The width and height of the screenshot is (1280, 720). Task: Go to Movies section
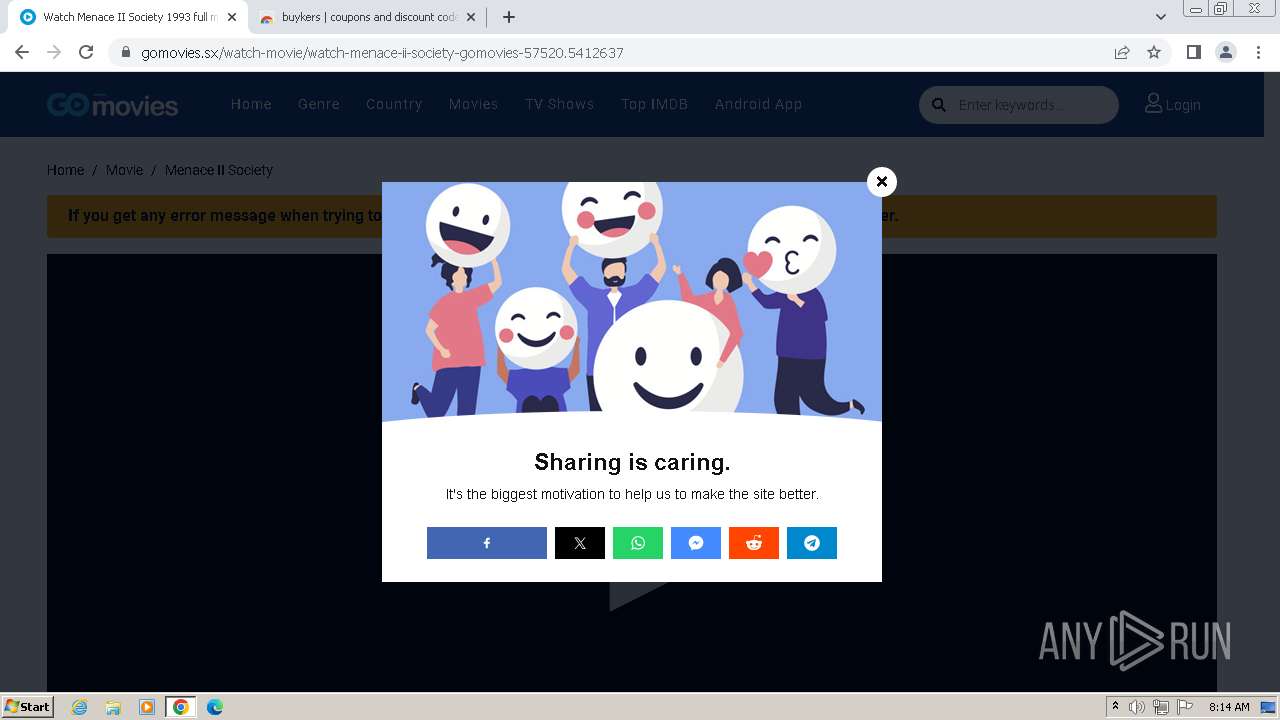(474, 104)
